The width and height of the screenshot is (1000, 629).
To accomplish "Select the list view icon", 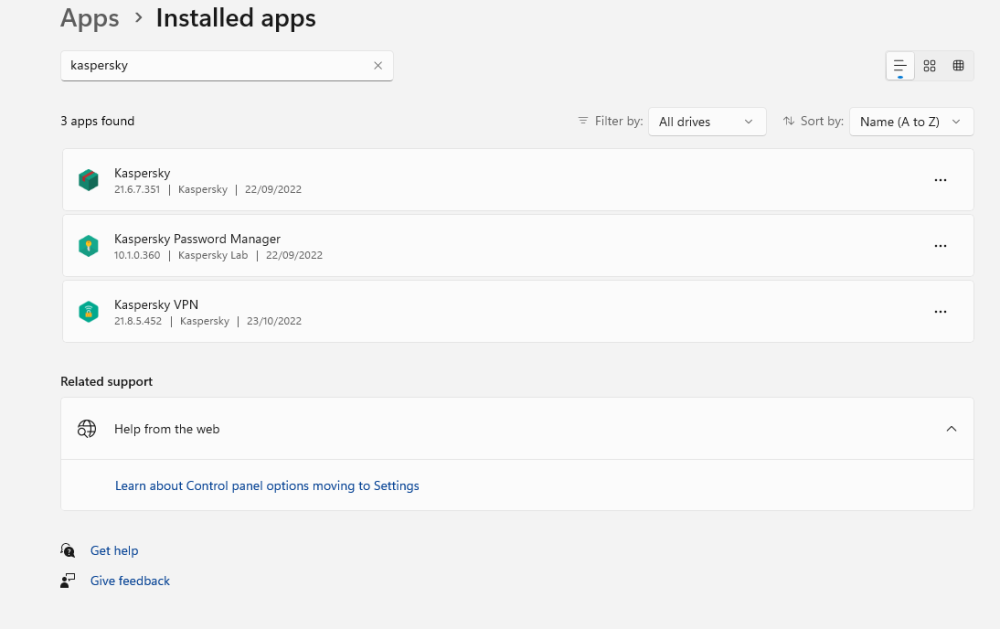I will click(899, 65).
